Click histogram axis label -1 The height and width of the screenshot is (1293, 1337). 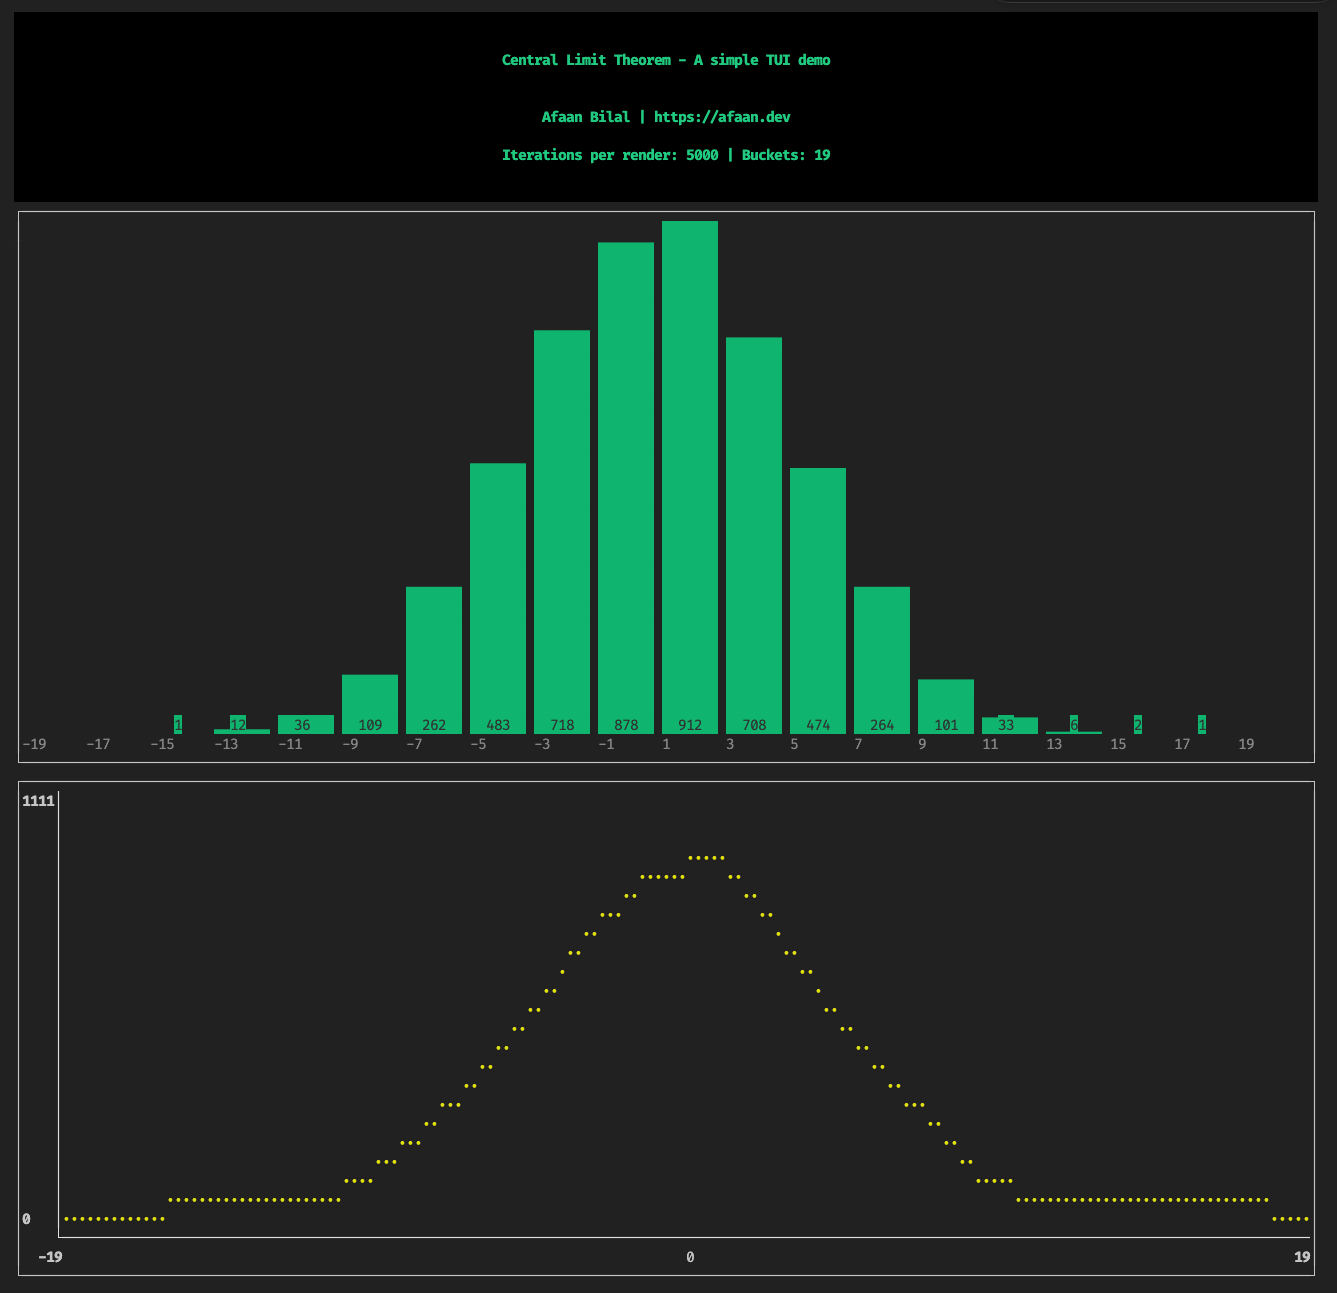(606, 744)
